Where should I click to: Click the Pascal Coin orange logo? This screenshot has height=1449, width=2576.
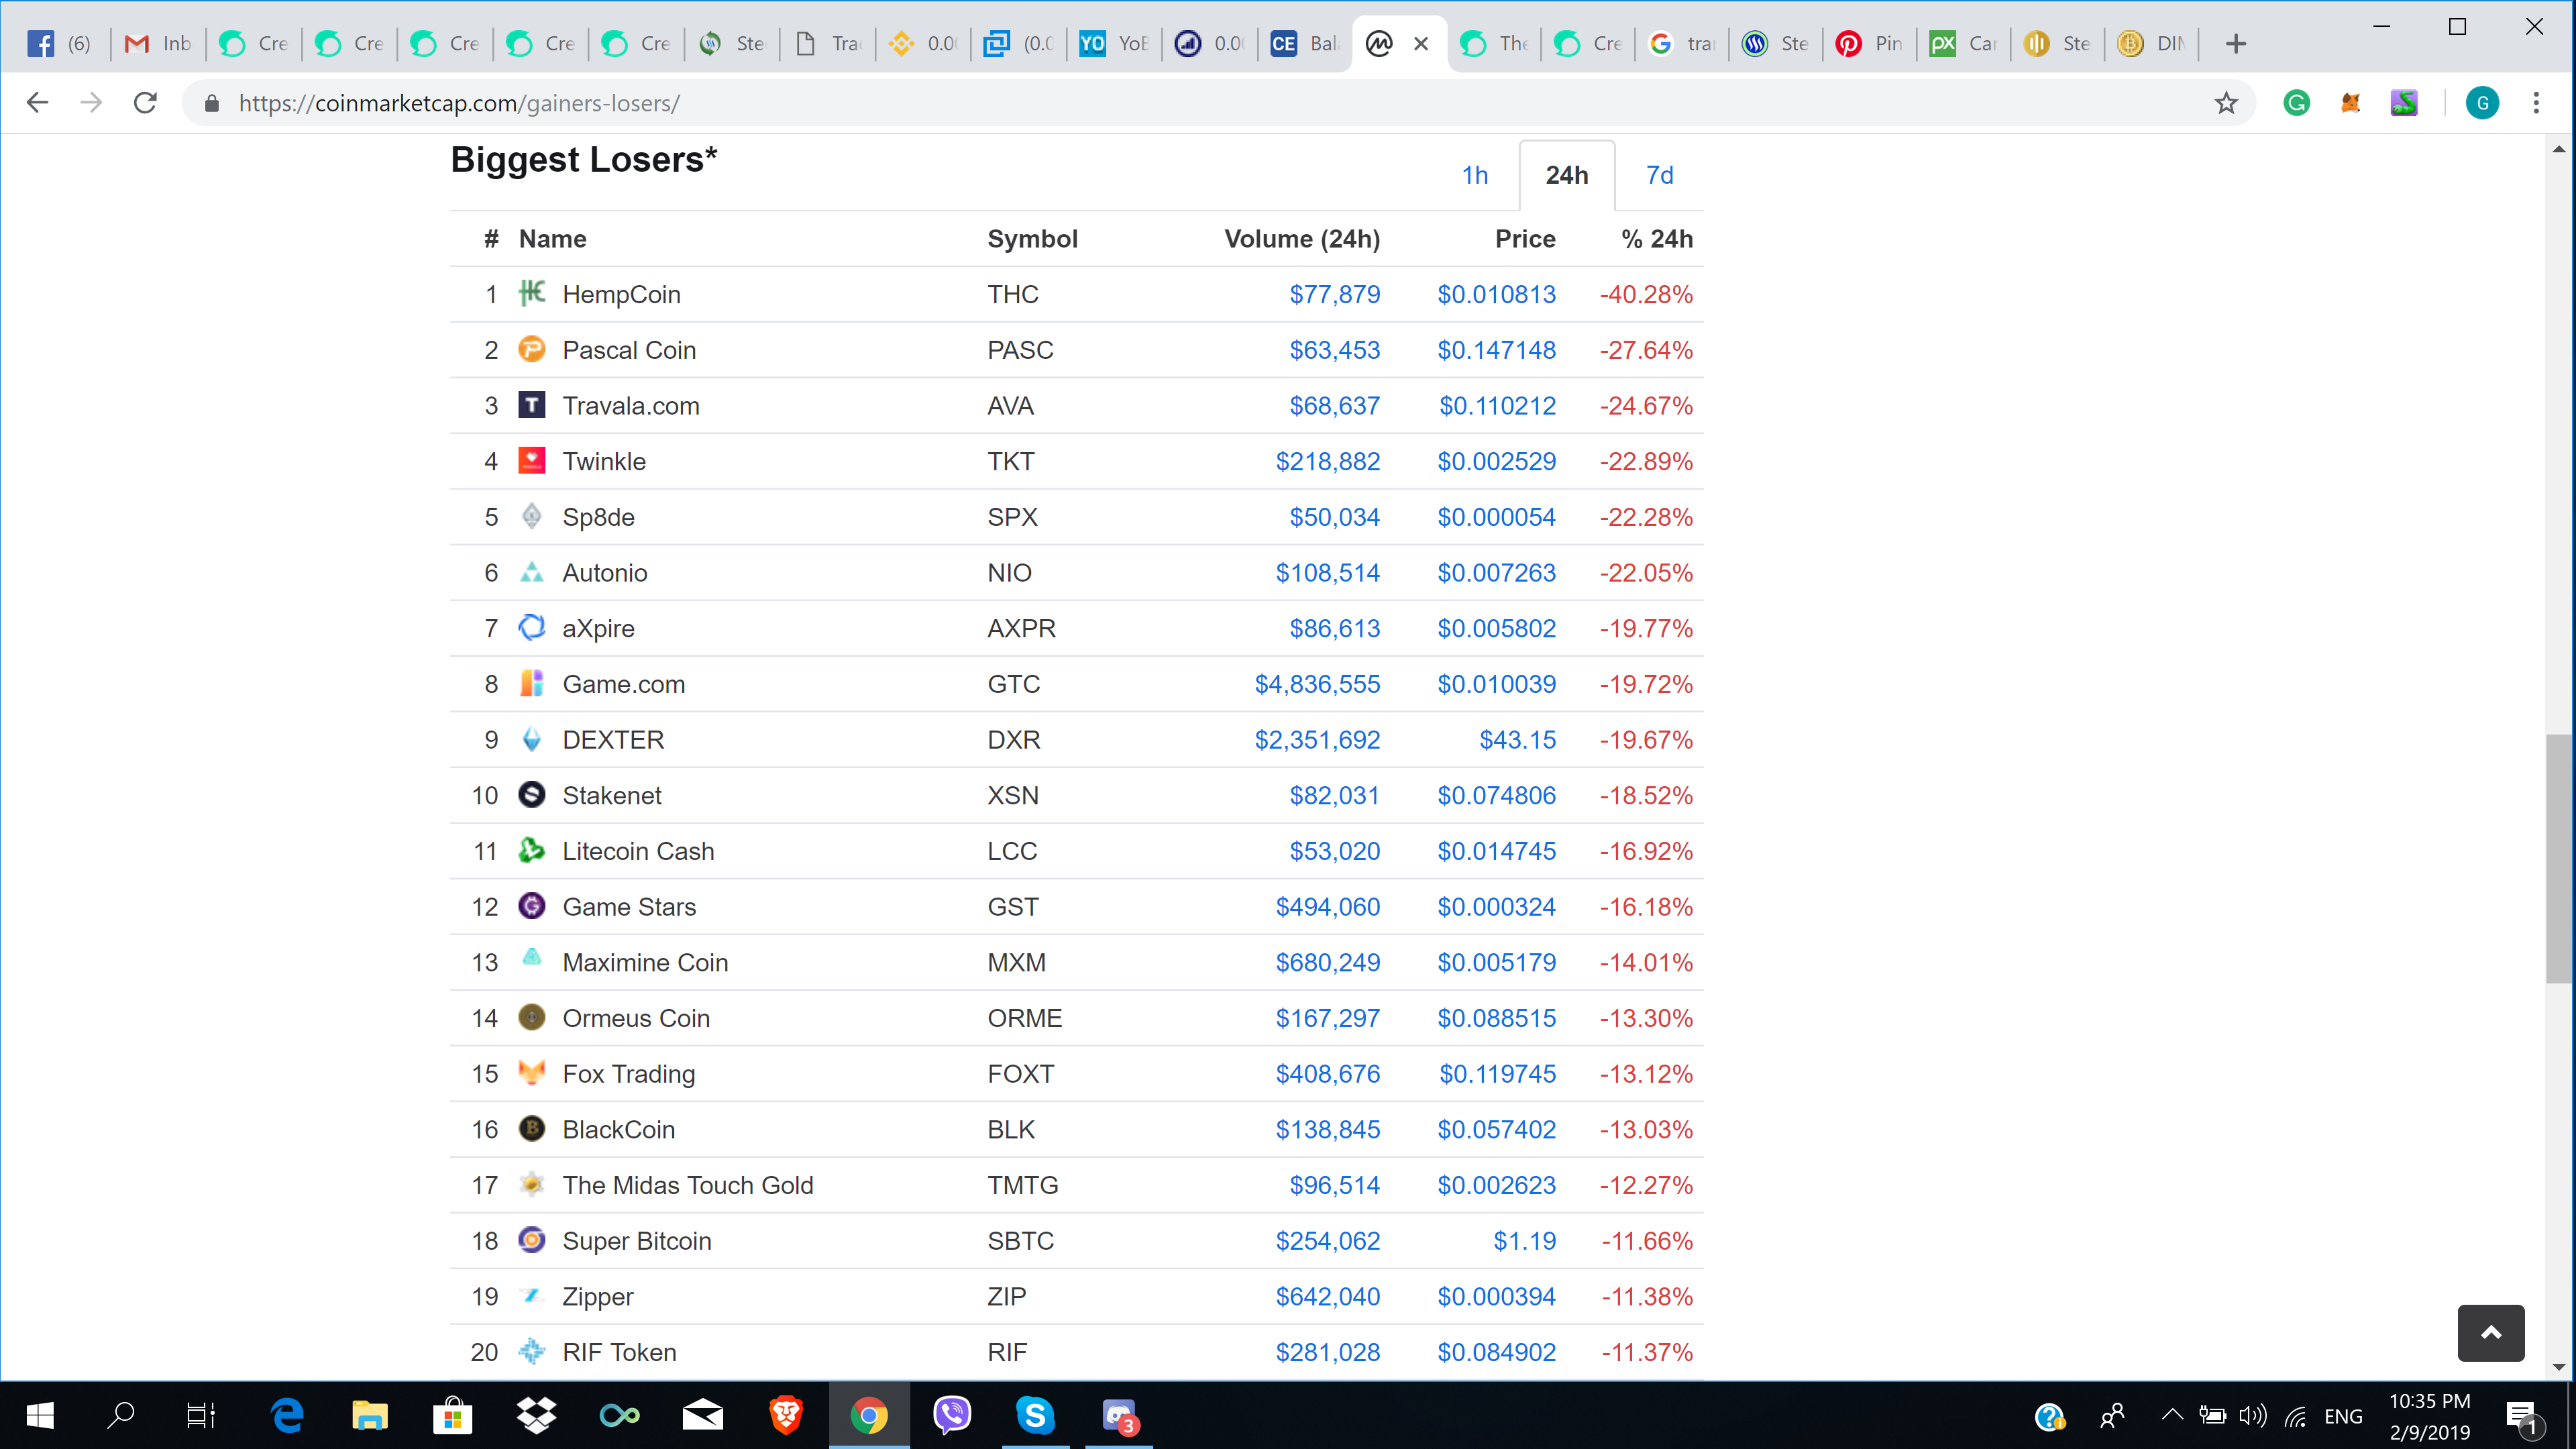[x=532, y=349]
